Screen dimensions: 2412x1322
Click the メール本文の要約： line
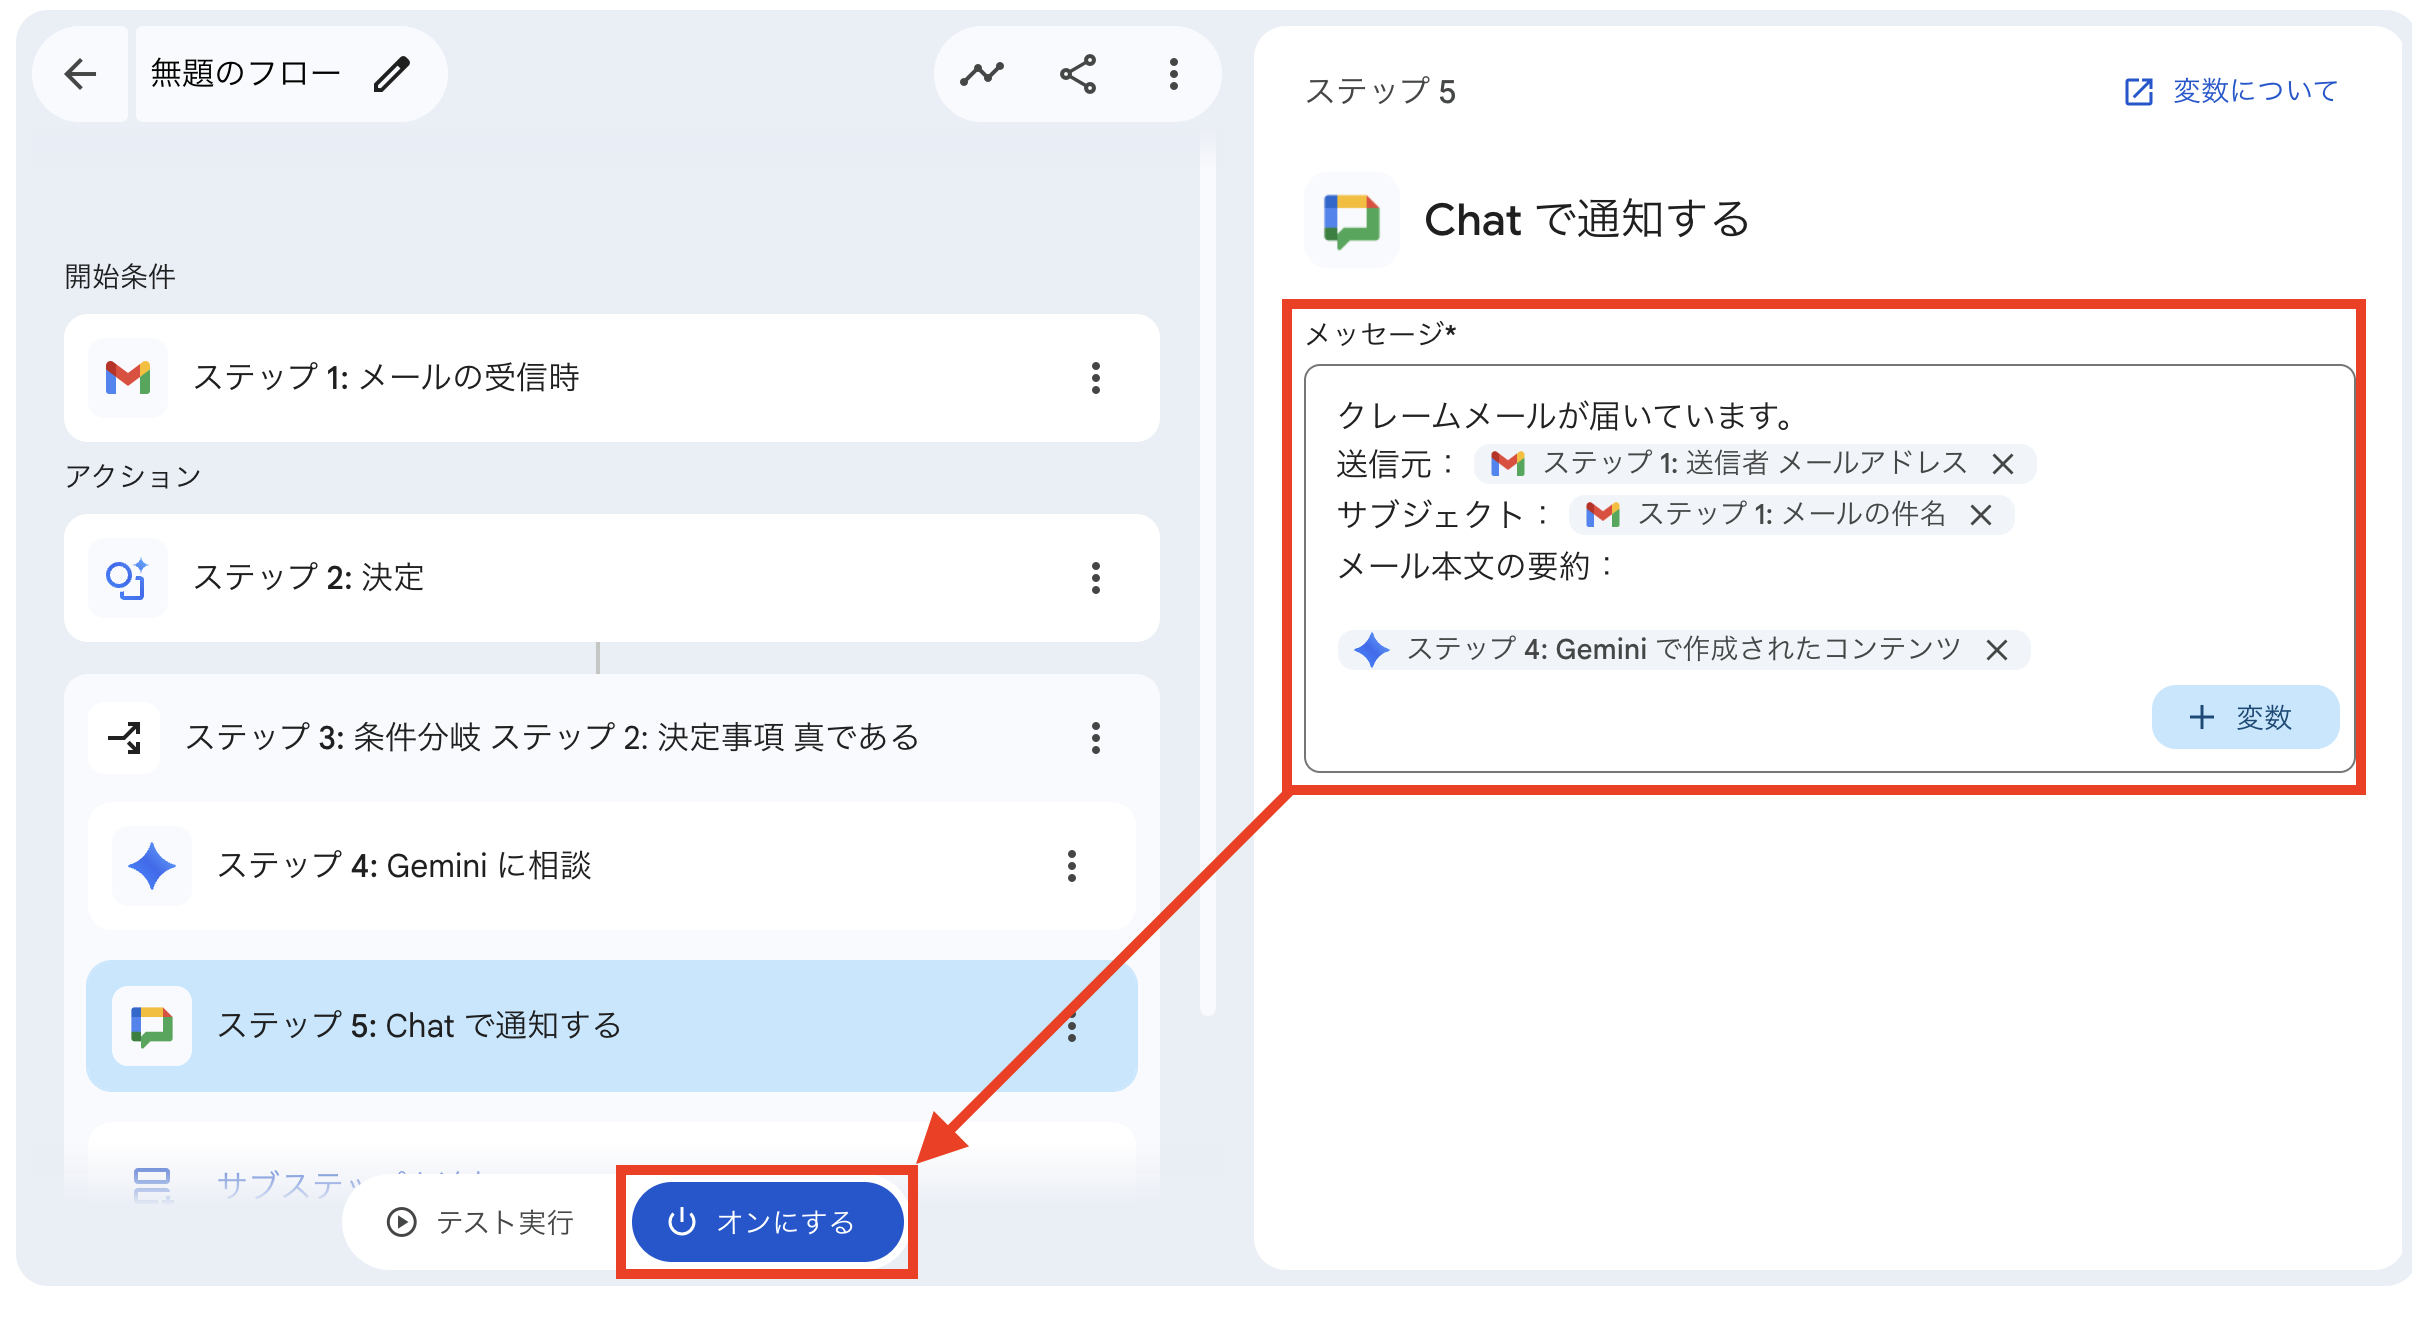coord(1476,567)
